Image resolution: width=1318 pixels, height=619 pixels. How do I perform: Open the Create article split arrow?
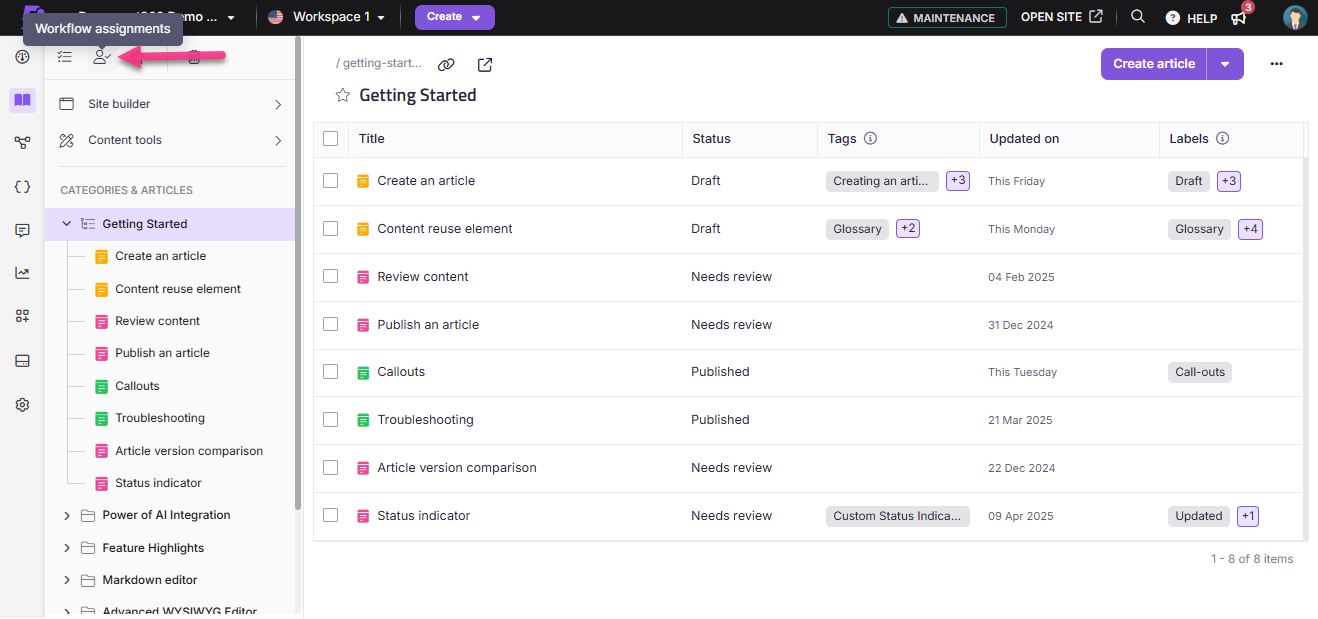1225,64
